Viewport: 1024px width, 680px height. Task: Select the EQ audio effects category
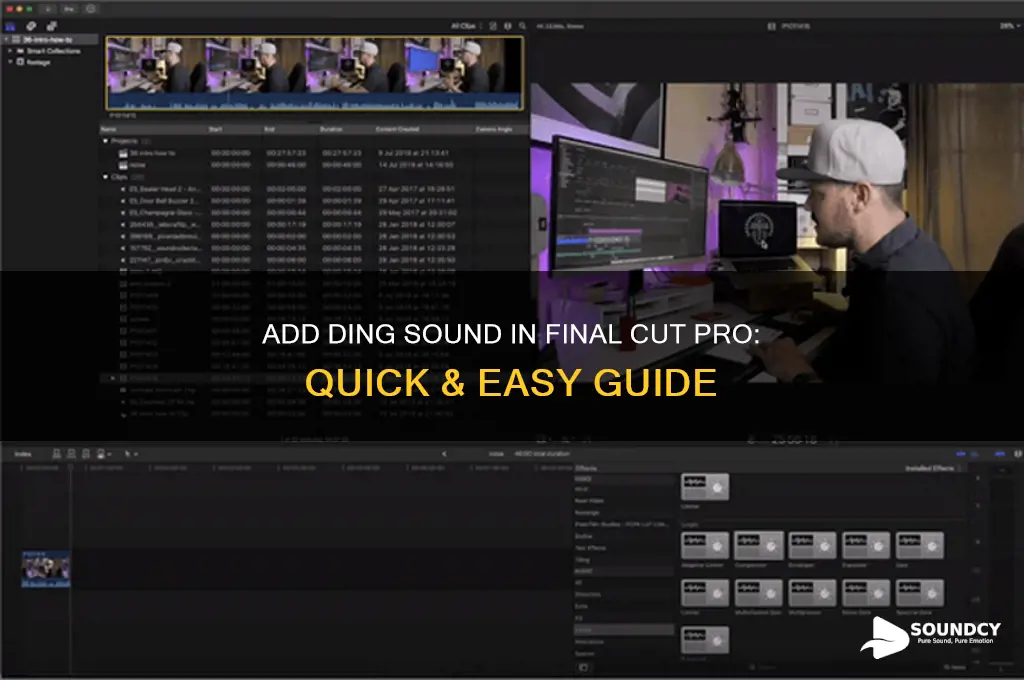[624, 618]
